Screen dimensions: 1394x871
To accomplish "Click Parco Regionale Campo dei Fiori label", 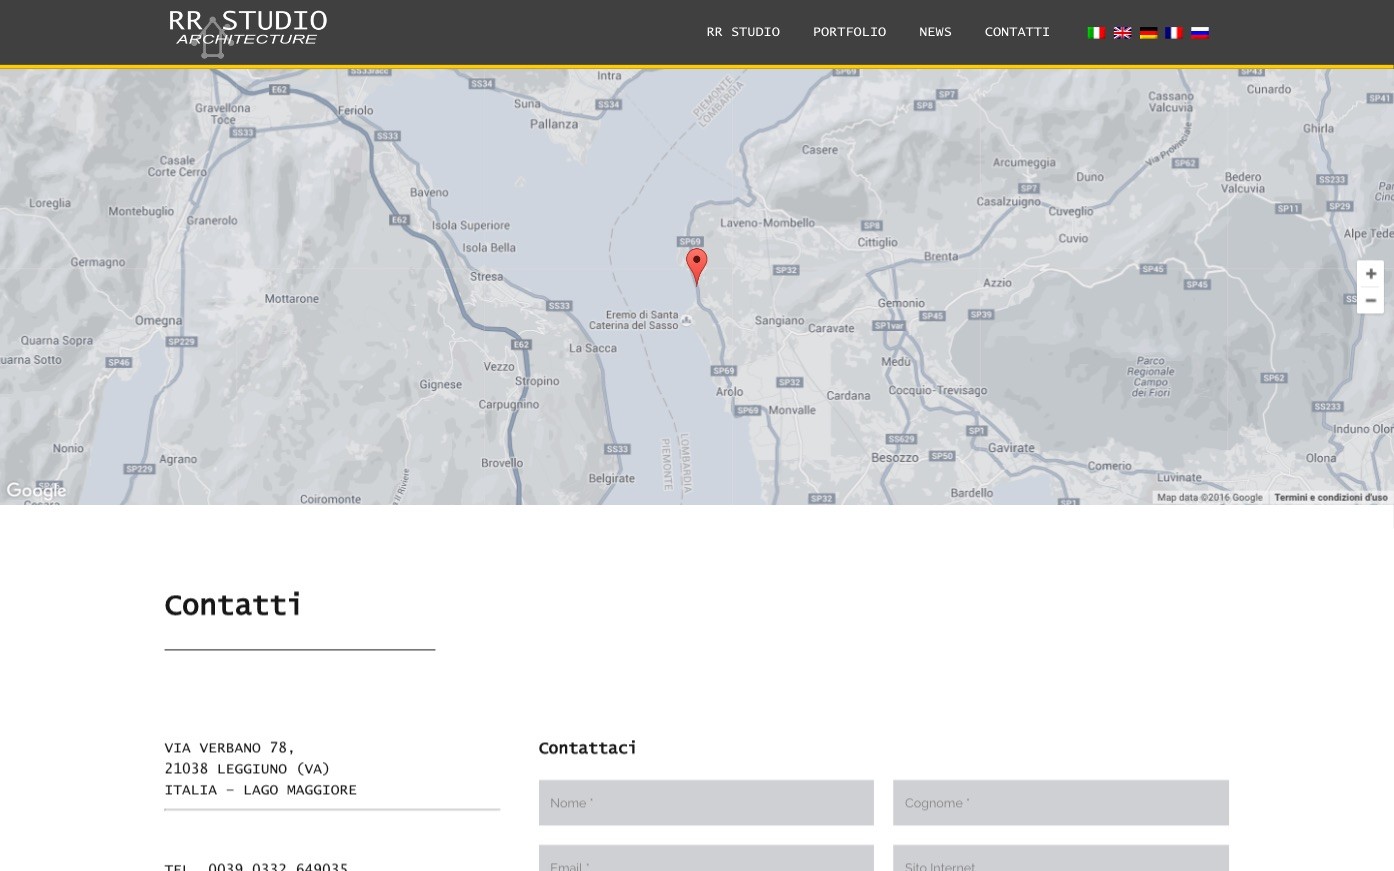I will 1151,376.
